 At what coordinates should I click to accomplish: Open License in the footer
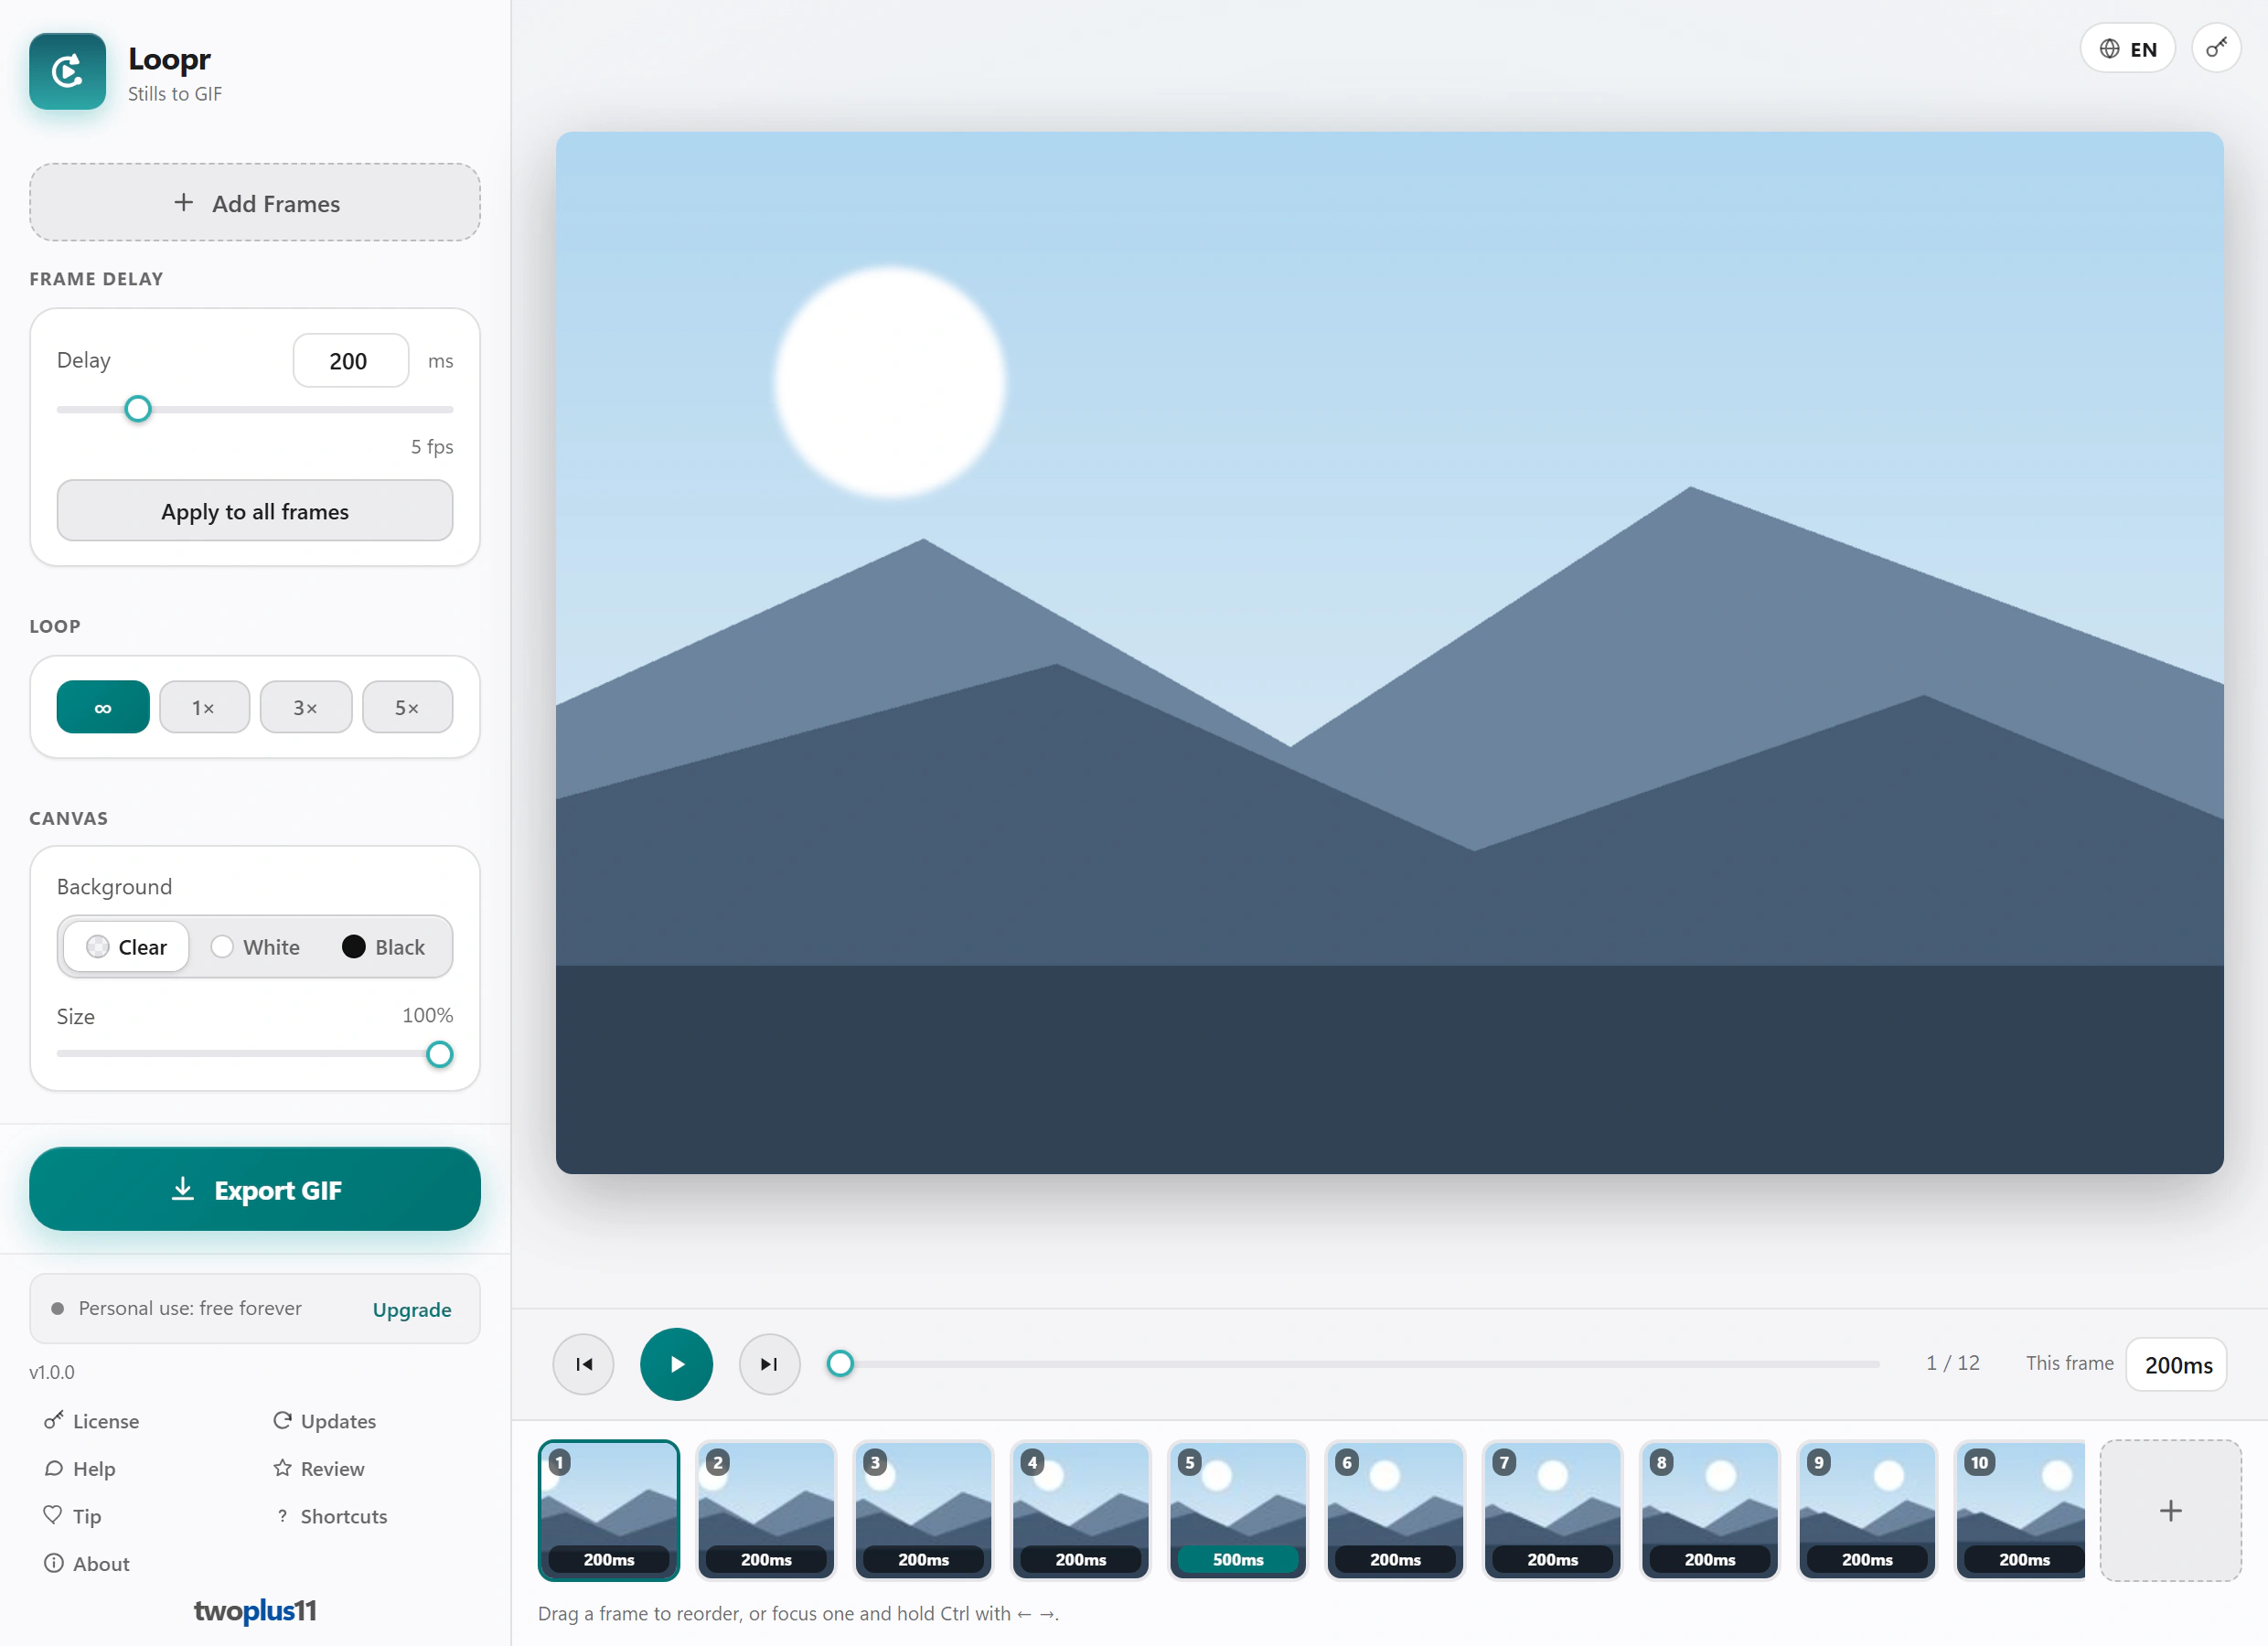pyautogui.click(x=92, y=1421)
